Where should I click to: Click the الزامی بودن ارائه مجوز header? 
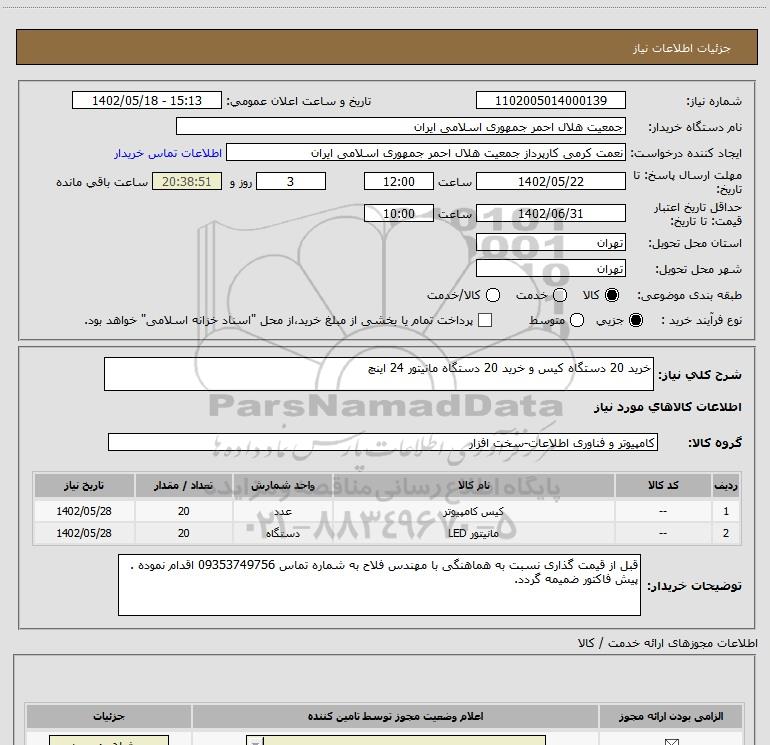670,716
